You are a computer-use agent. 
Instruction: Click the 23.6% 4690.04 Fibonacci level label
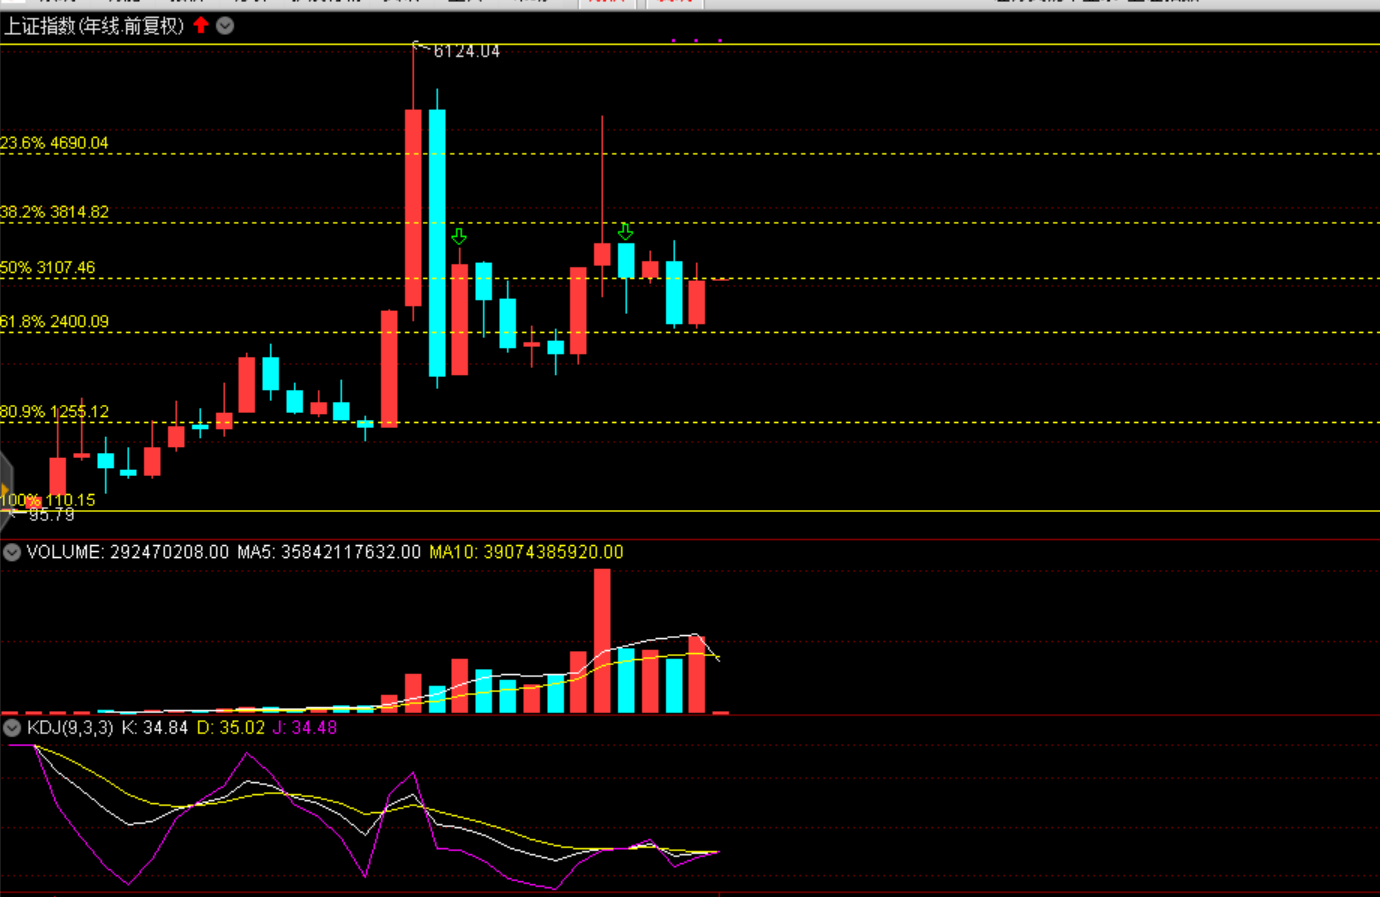pos(54,143)
